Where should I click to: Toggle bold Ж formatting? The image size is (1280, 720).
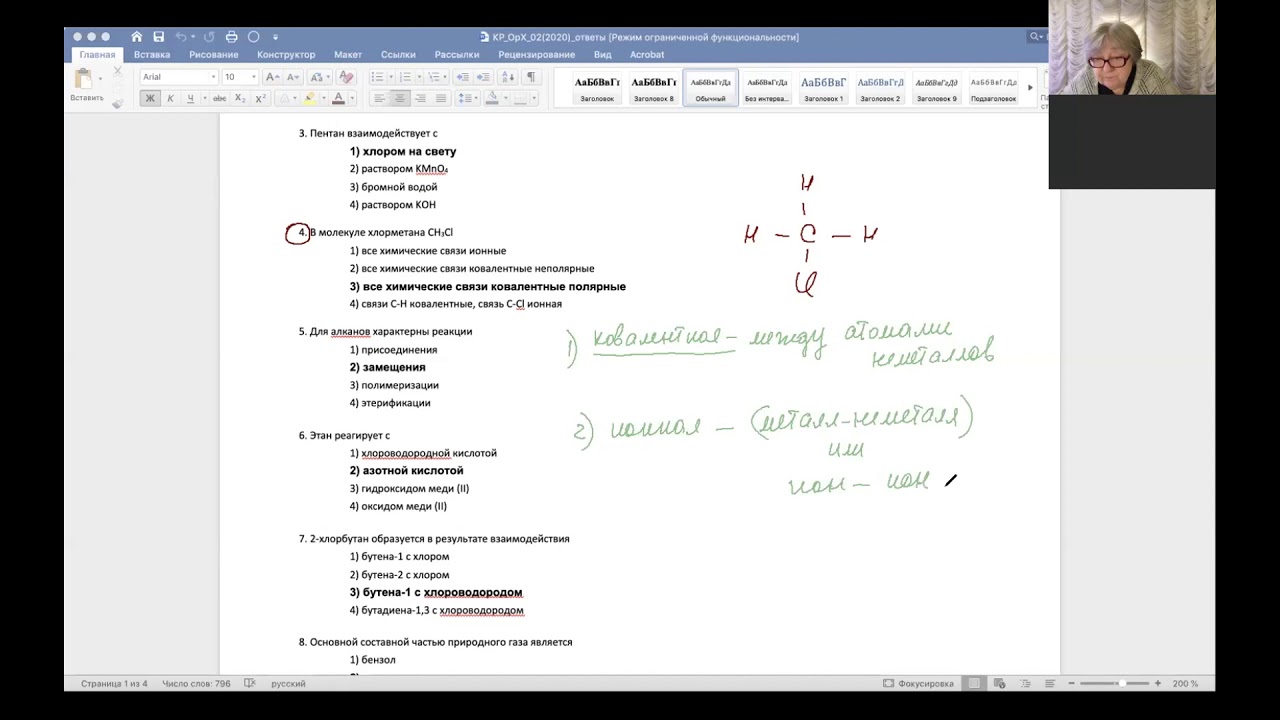150,98
